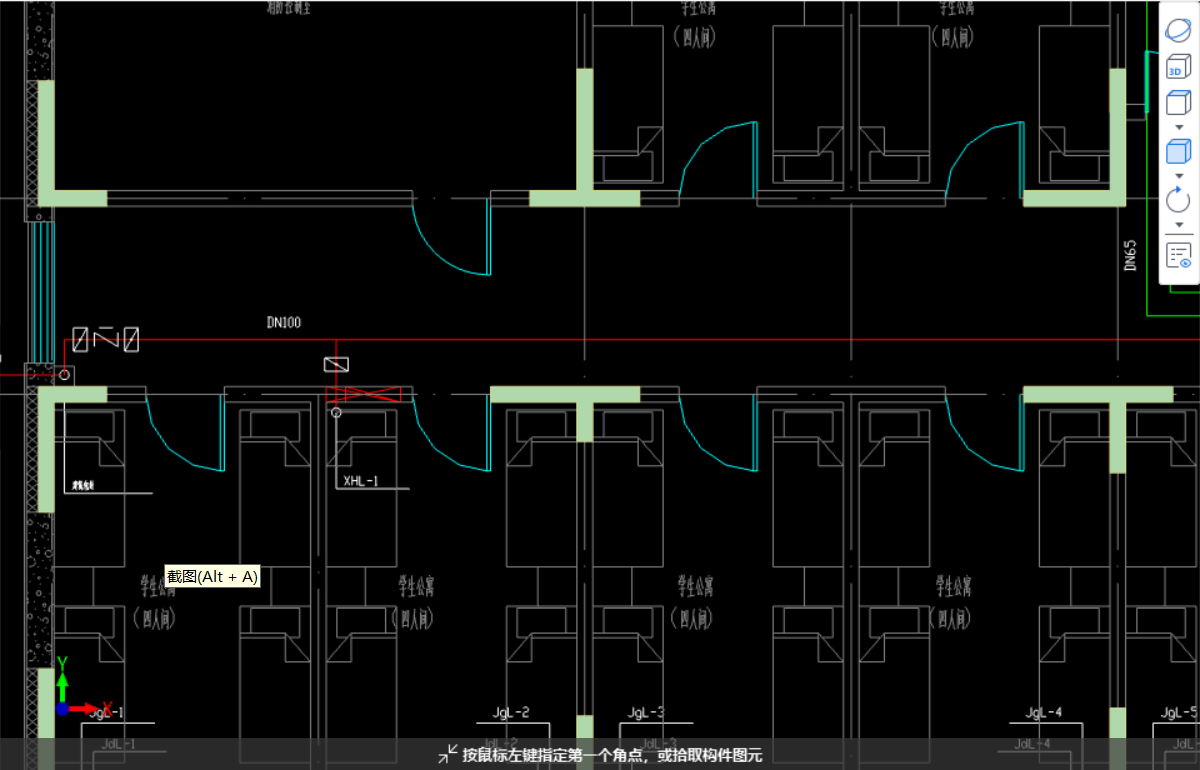The width and height of the screenshot is (1200, 770).
Task: Pick the XHL-1 riser label
Action: point(360,481)
